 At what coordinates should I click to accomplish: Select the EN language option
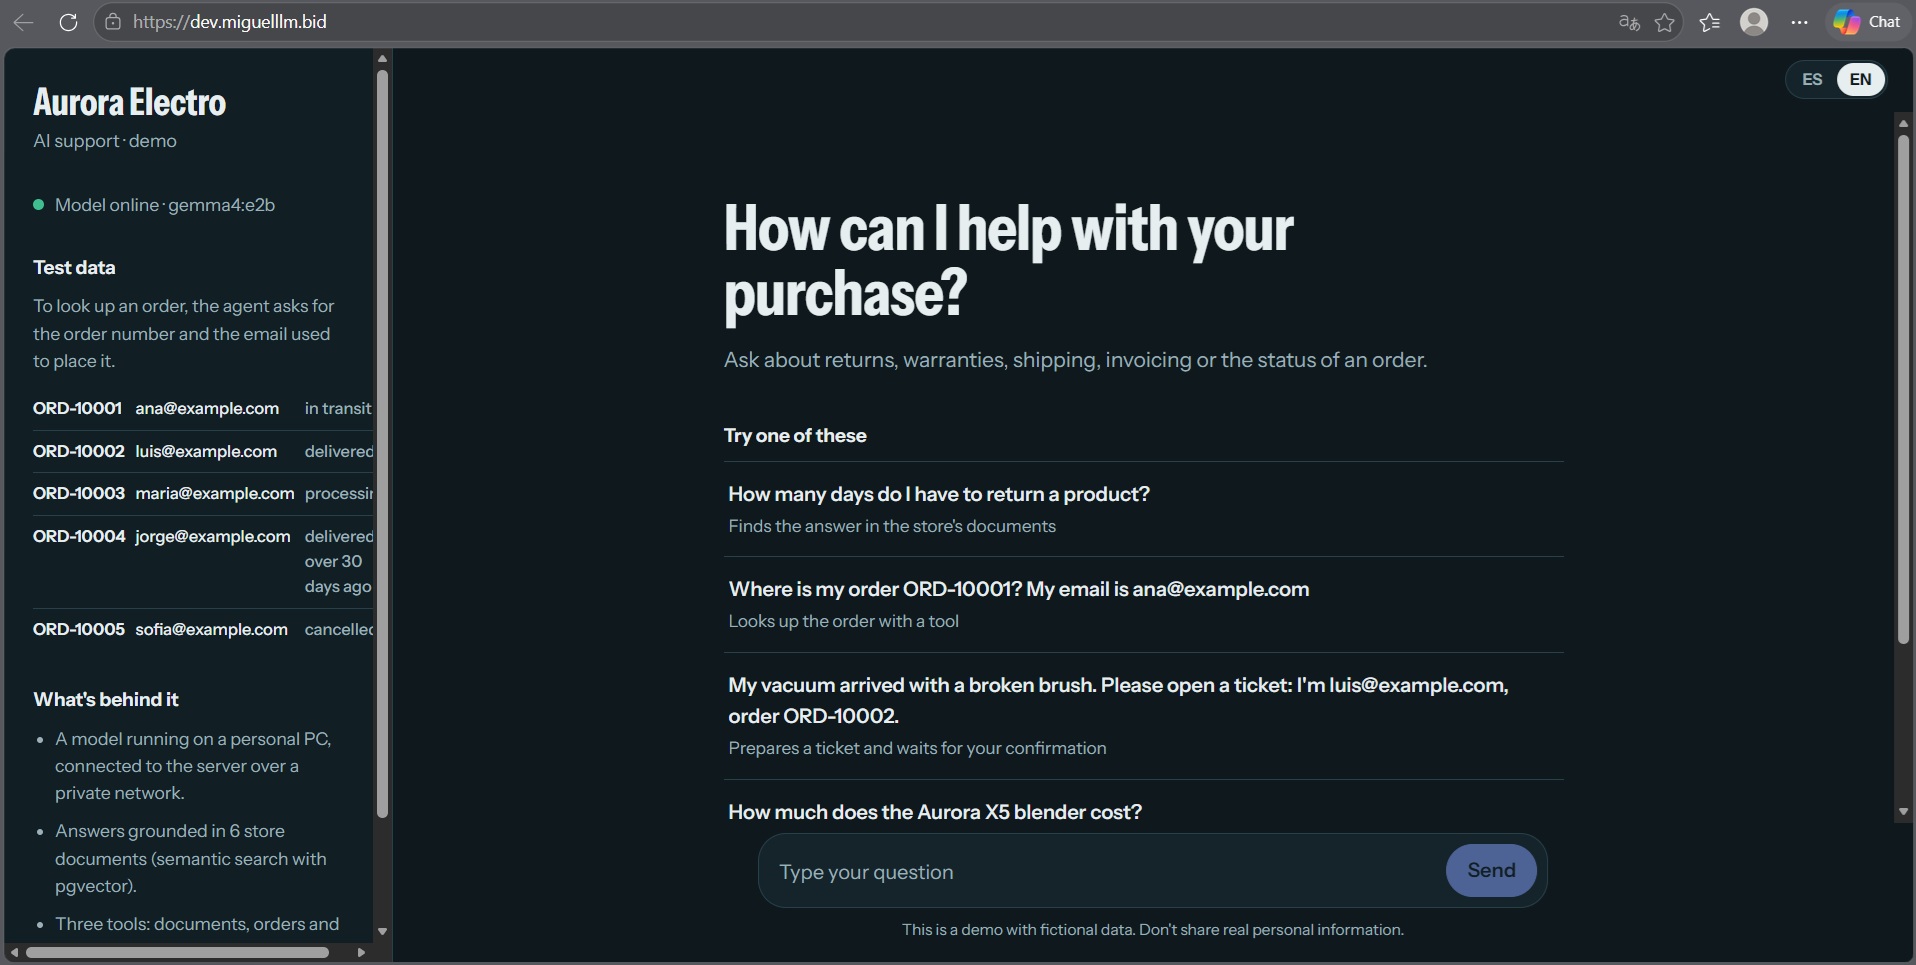click(1860, 79)
